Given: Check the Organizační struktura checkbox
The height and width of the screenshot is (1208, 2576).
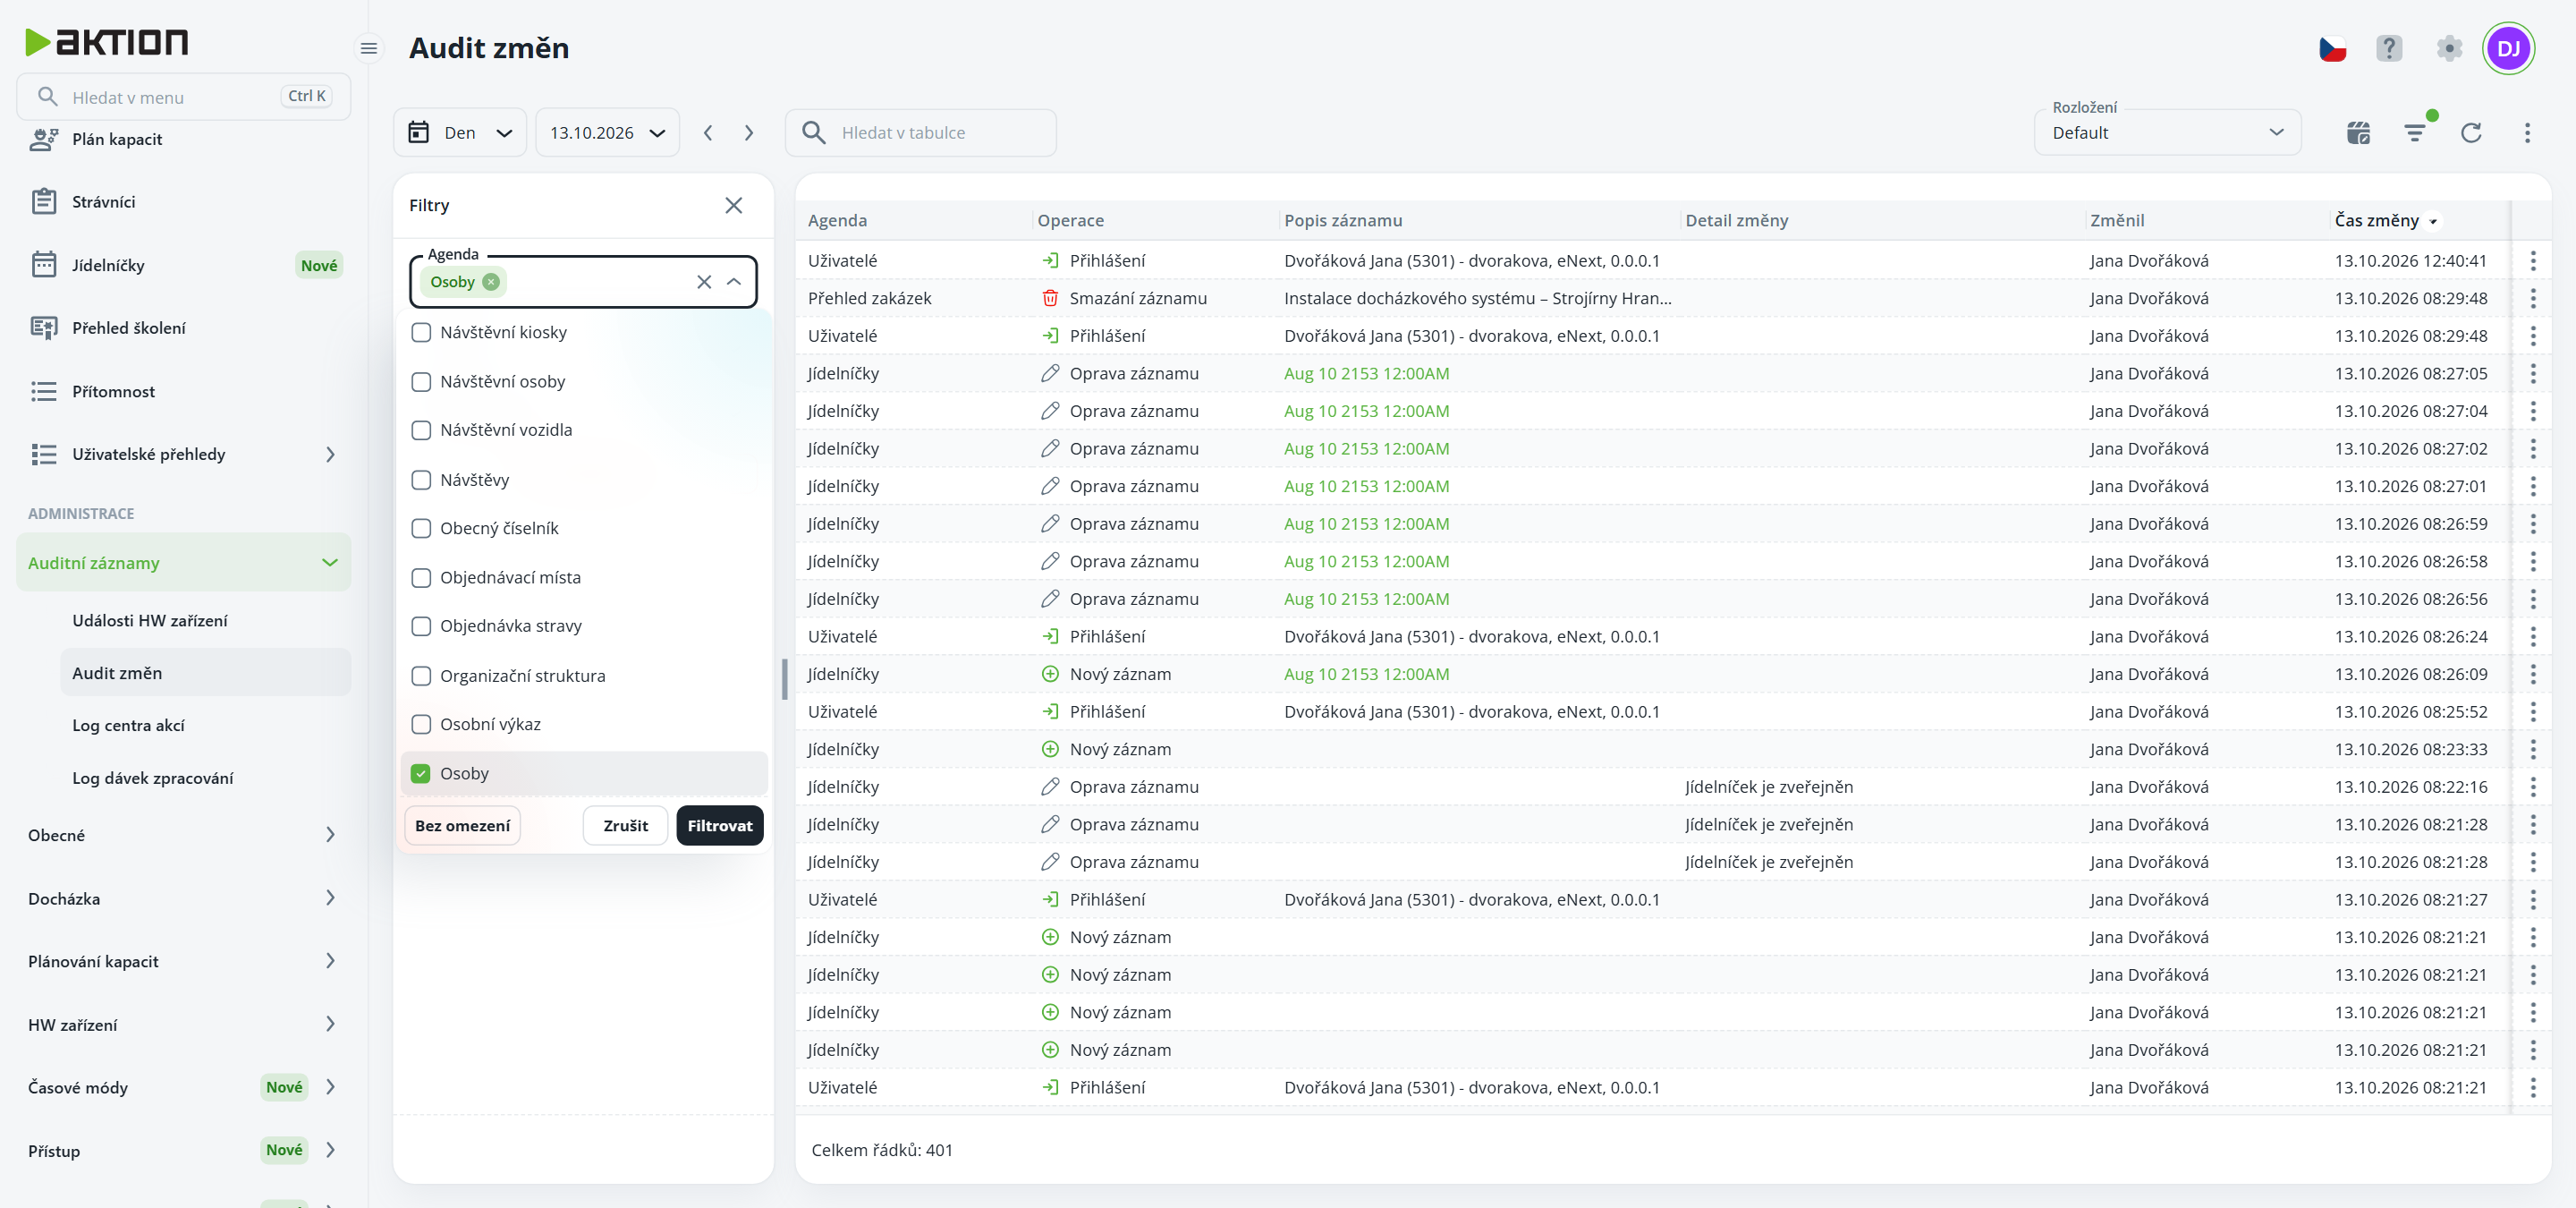Looking at the screenshot, I should pyautogui.click(x=421, y=676).
